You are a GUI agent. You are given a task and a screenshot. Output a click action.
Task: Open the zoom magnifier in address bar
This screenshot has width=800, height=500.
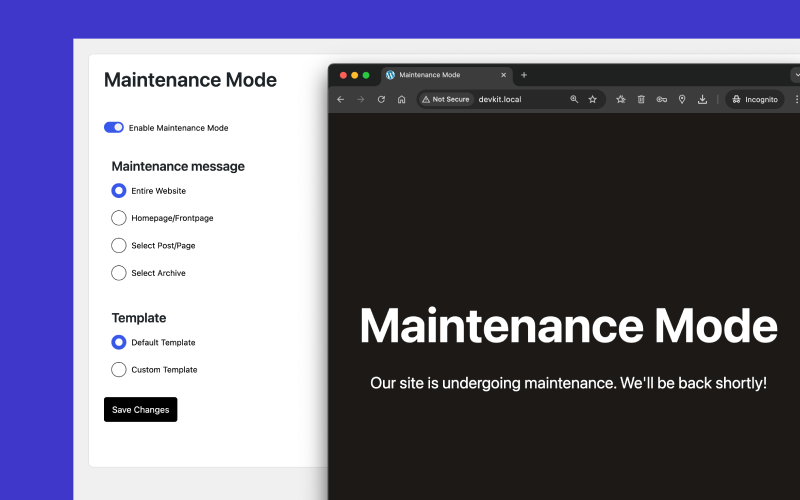click(x=574, y=99)
